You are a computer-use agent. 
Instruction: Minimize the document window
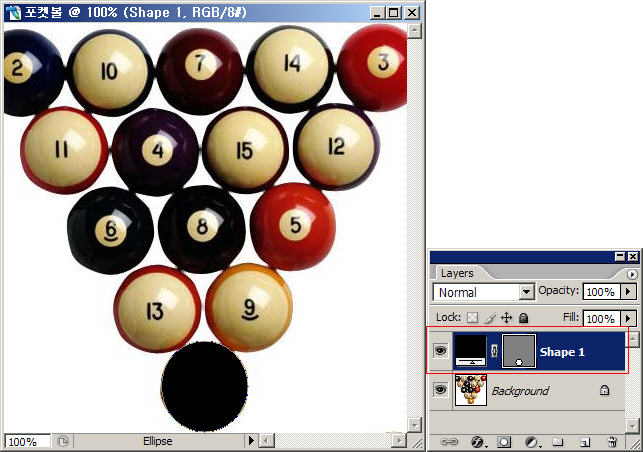(x=377, y=13)
